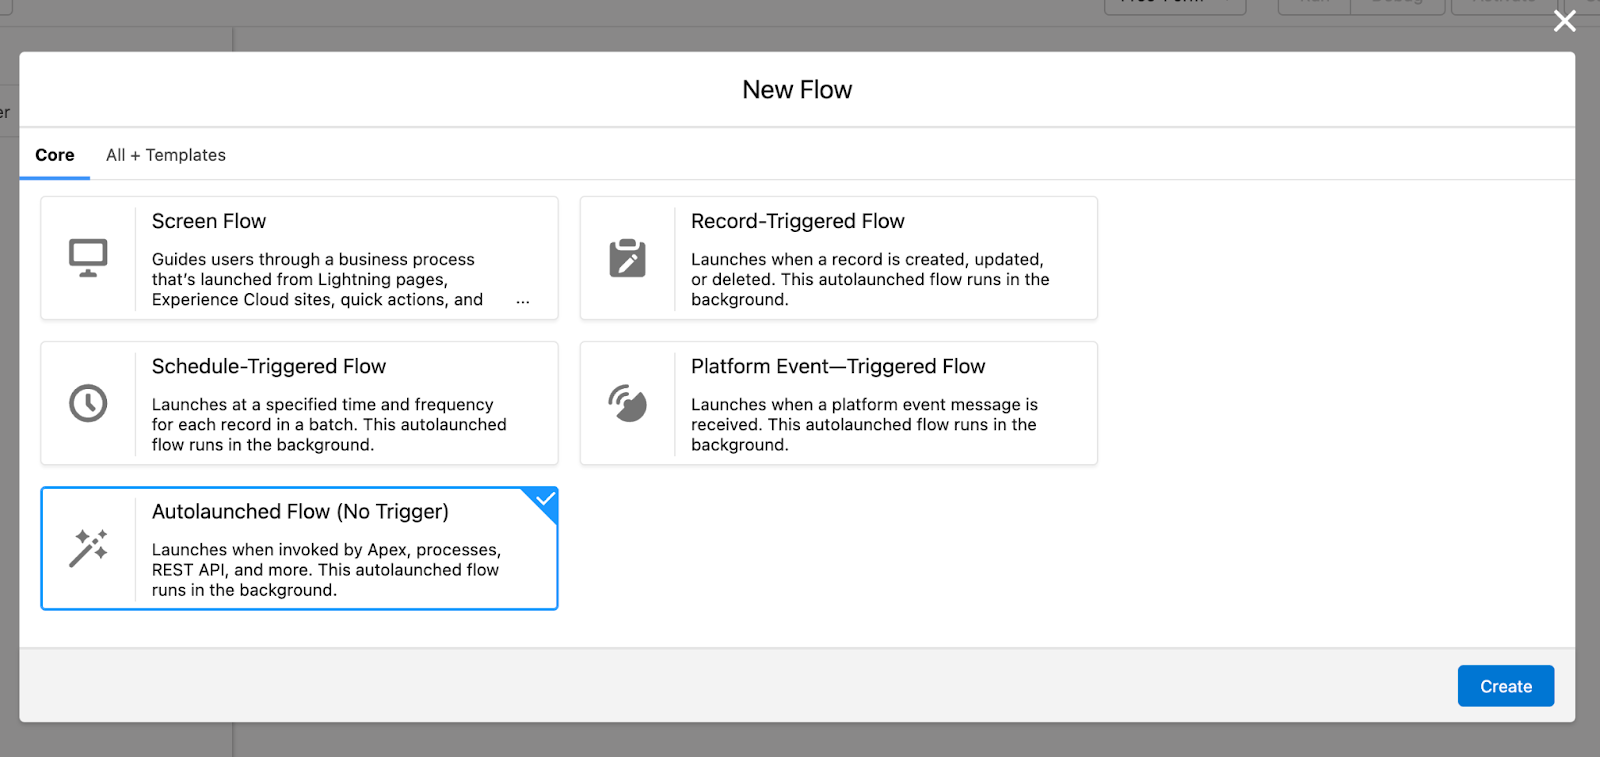Click the New Flow dialog heading
Image resolution: width=1600 pixels, height=757 pixels.
point(797,90)
